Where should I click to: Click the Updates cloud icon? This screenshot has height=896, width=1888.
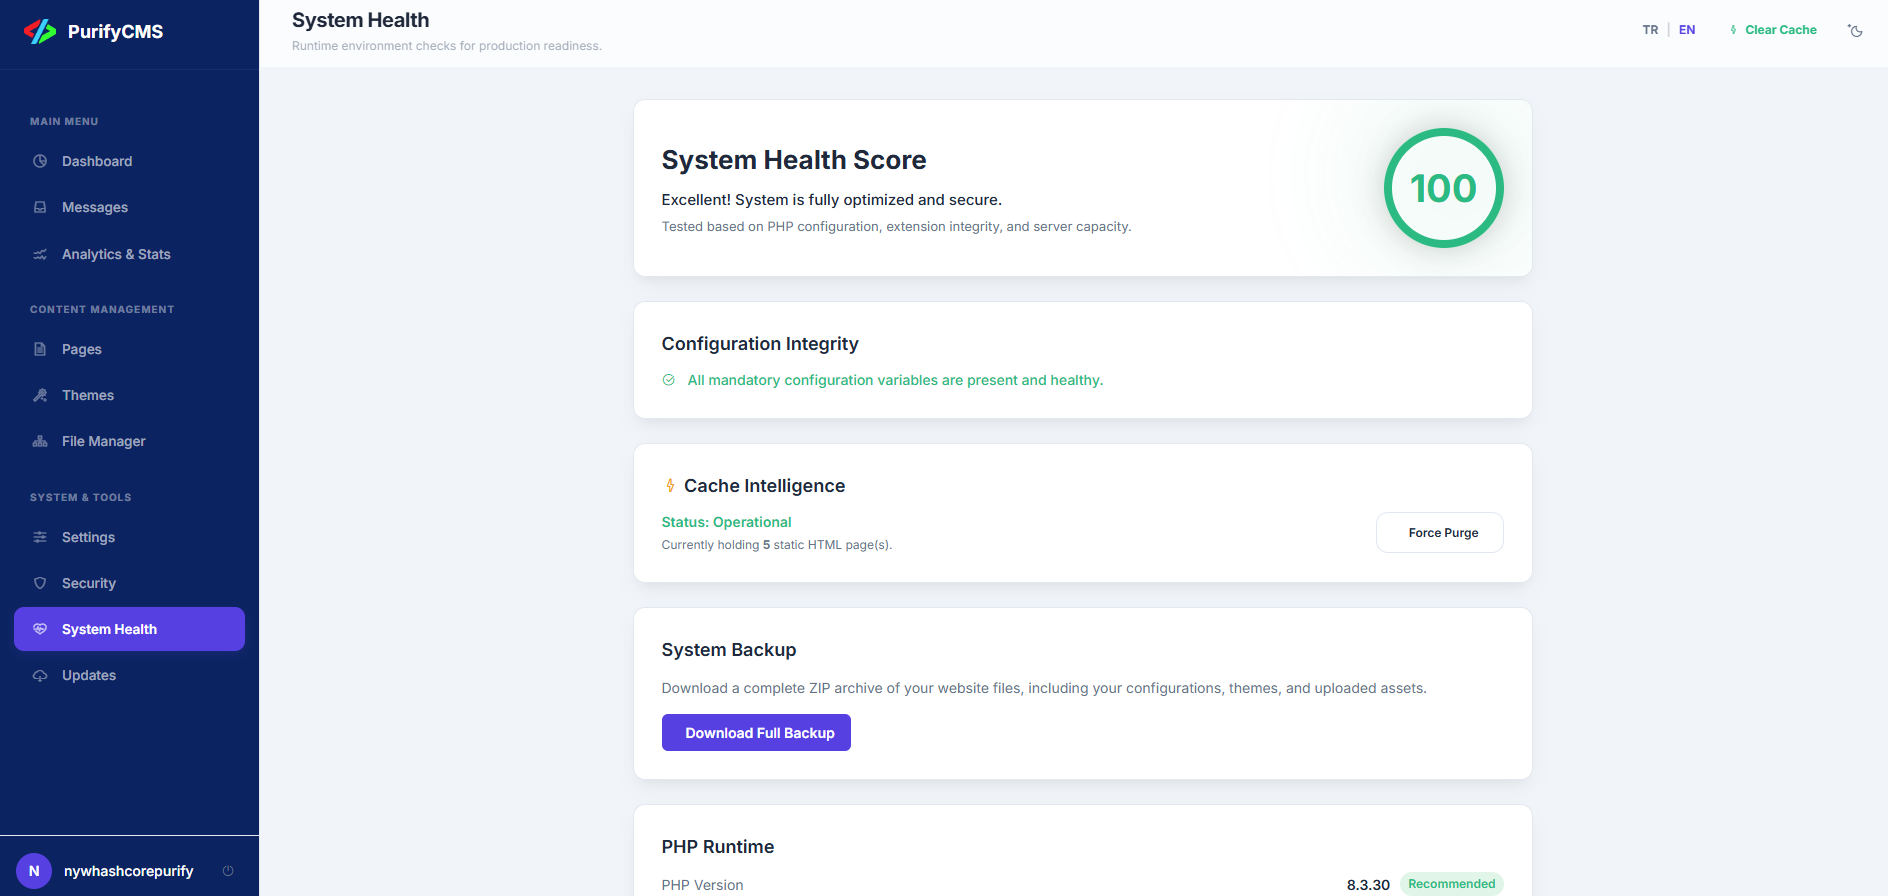40,675
